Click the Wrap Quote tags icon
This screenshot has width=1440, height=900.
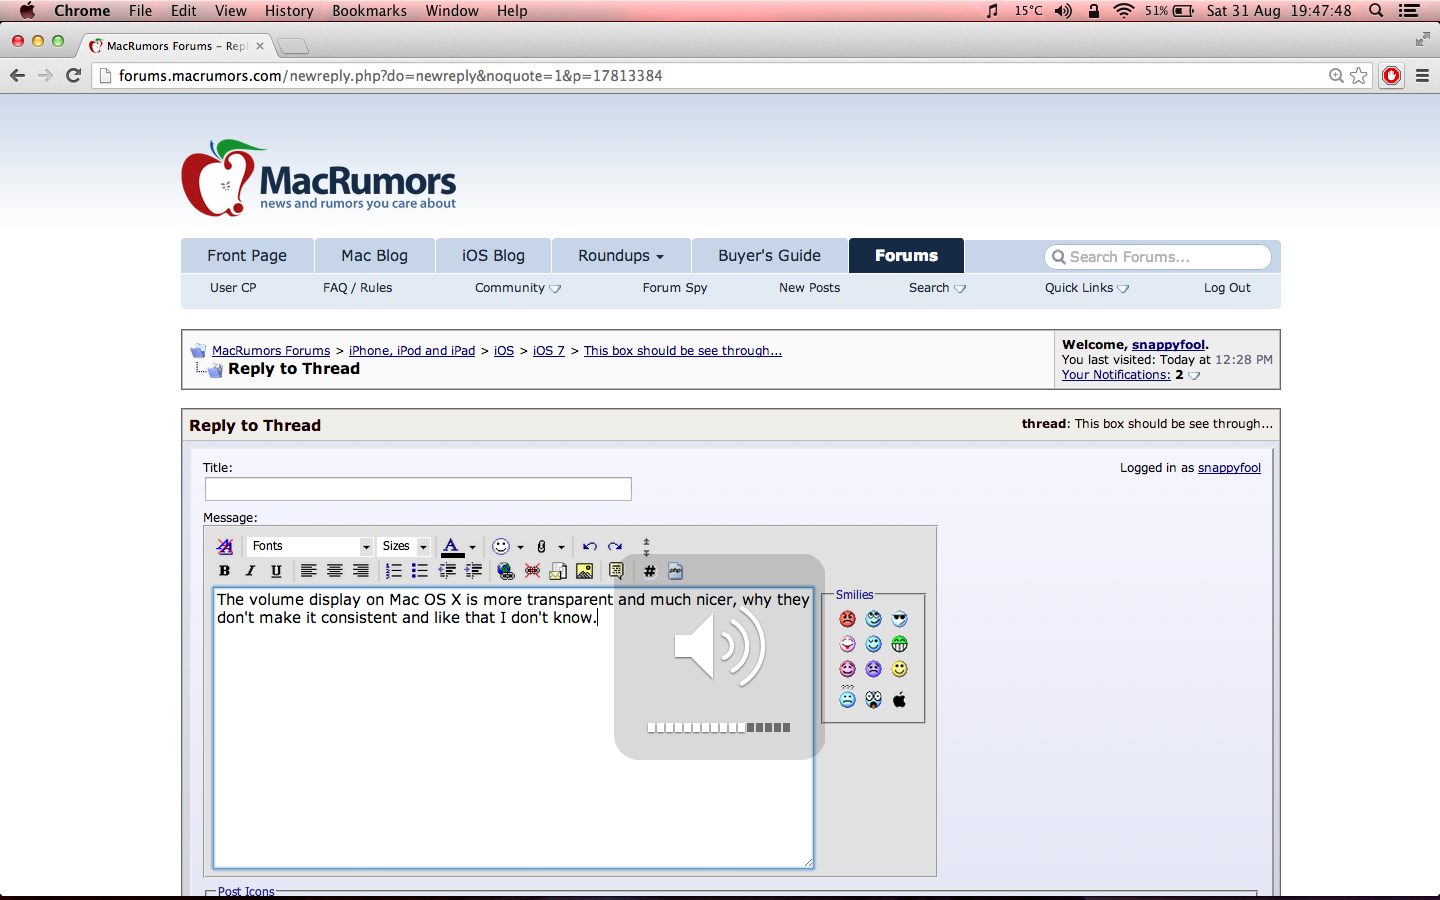point(616,571)
